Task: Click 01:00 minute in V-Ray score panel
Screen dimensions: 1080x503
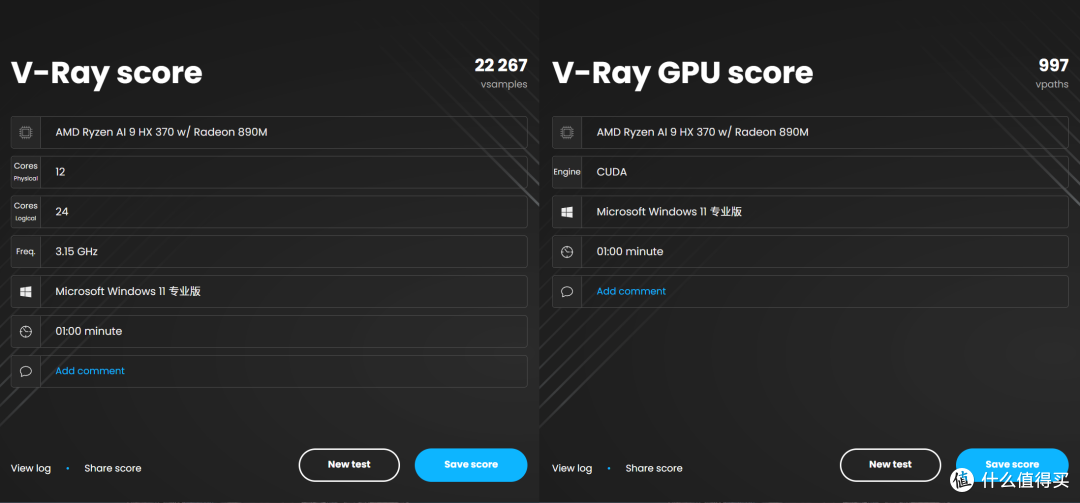Action: (x=89, y=331)
